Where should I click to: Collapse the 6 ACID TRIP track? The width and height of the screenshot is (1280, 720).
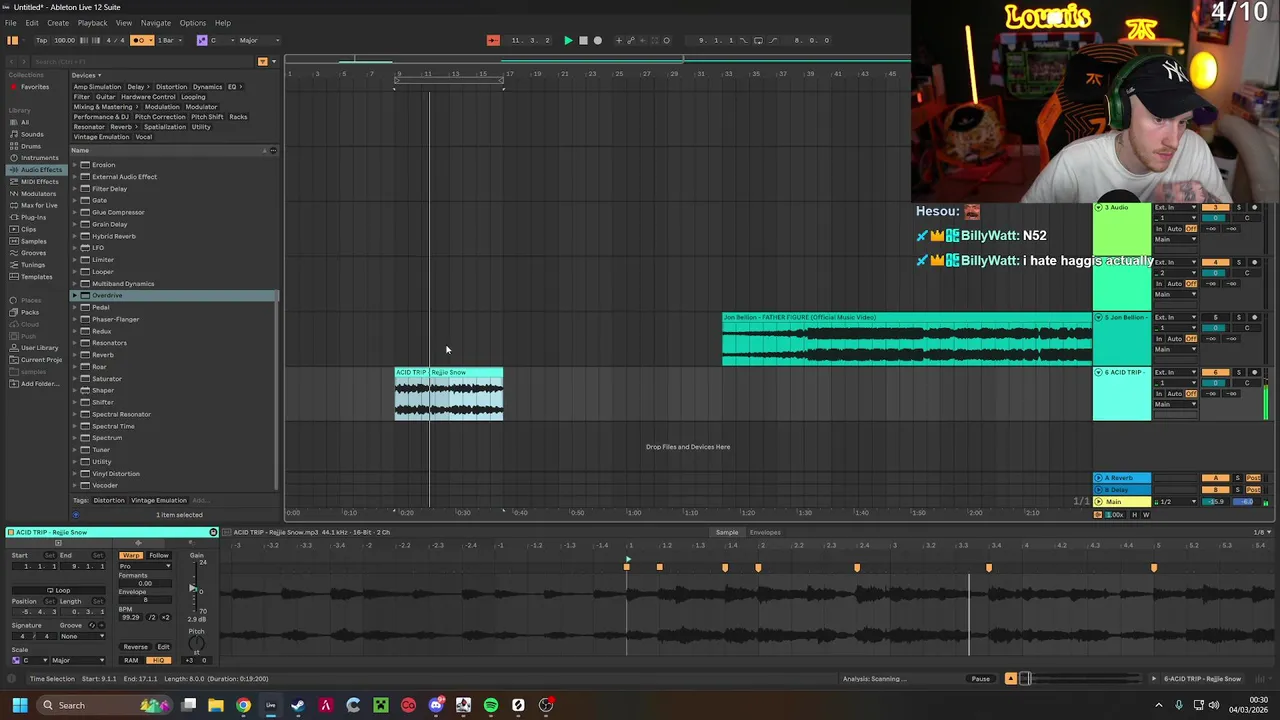[1098, 372]
